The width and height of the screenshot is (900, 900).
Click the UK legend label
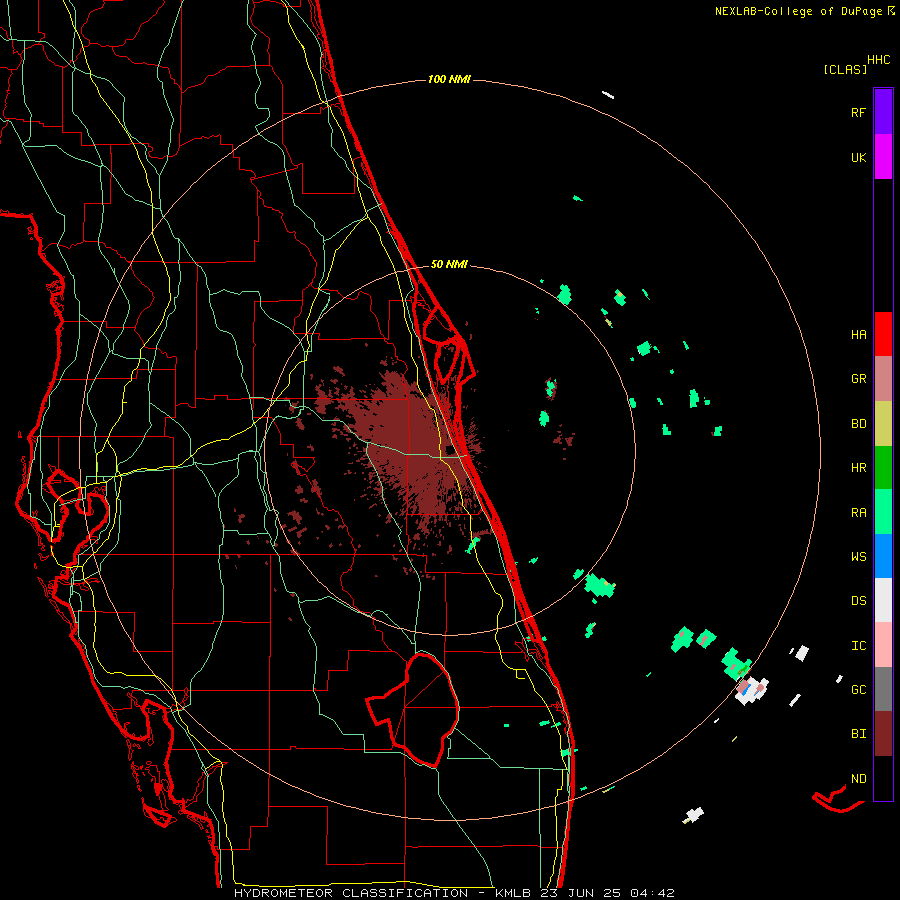[859, 158]
